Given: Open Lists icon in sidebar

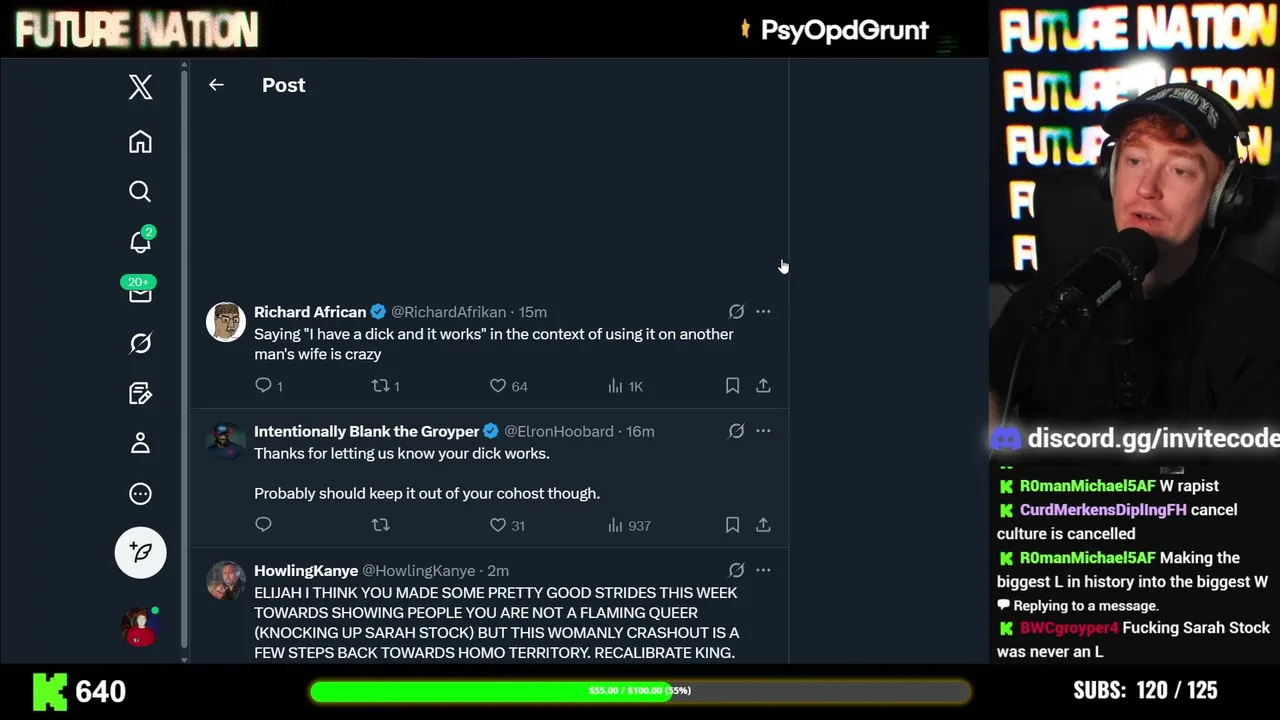Looking at the screenshot, I should 140,393.
